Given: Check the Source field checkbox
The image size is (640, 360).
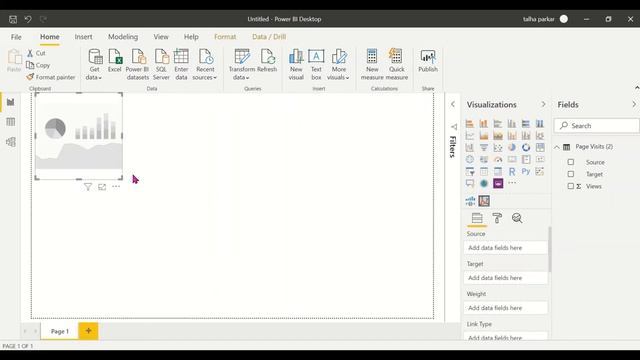Looking at the screenshot, I should [571, 162].
